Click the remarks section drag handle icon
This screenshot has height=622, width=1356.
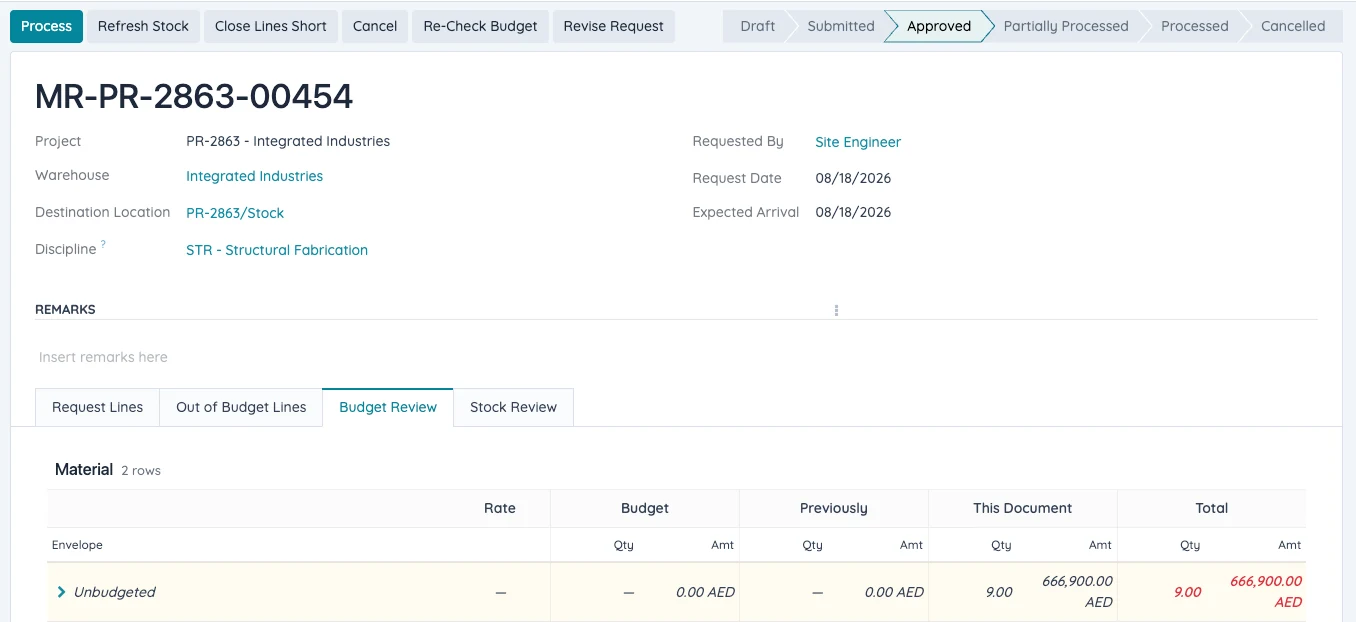[x=836, y=310]
